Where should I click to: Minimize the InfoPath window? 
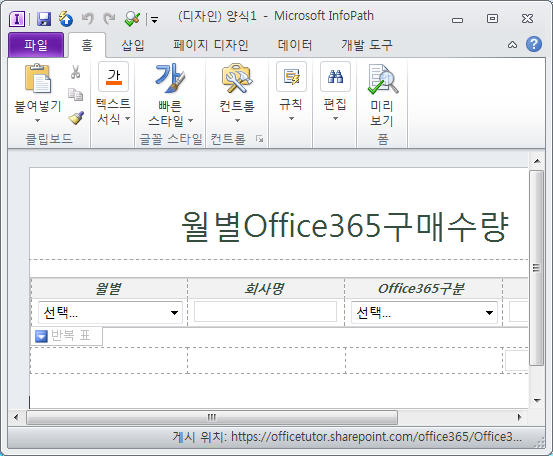tap(457, 20)
